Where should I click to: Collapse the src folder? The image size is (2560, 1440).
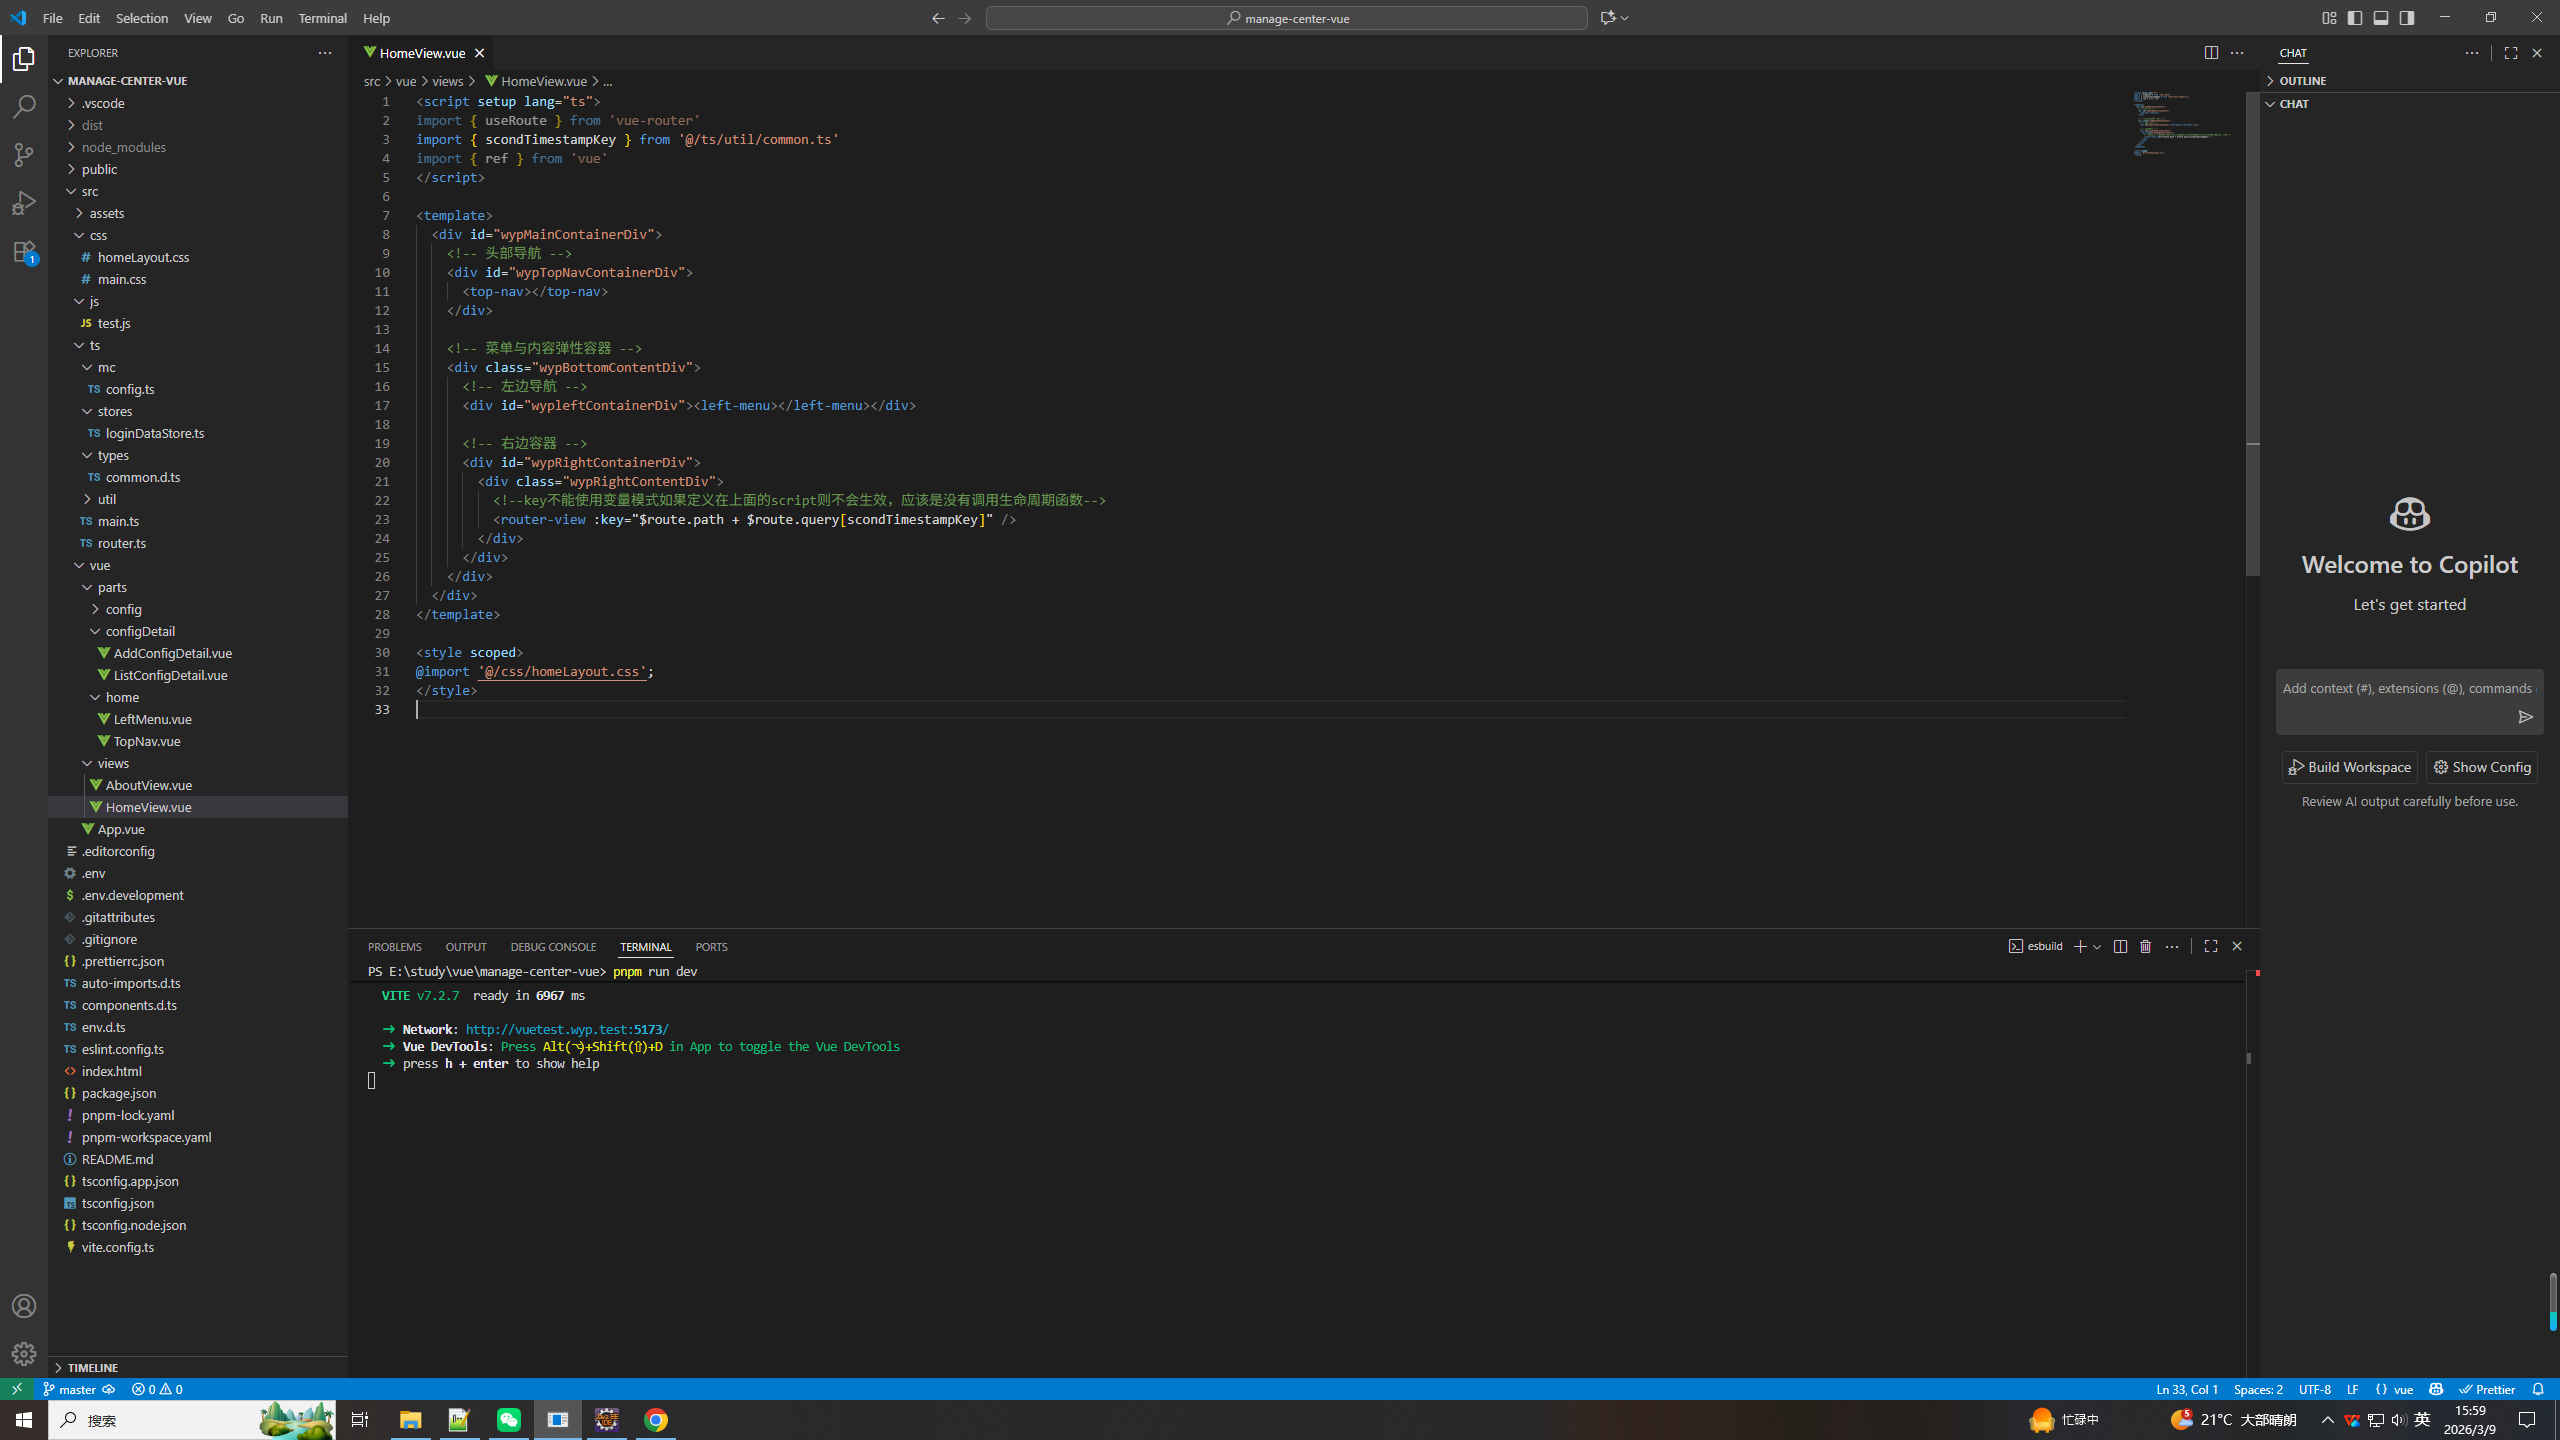pos(198,191)
